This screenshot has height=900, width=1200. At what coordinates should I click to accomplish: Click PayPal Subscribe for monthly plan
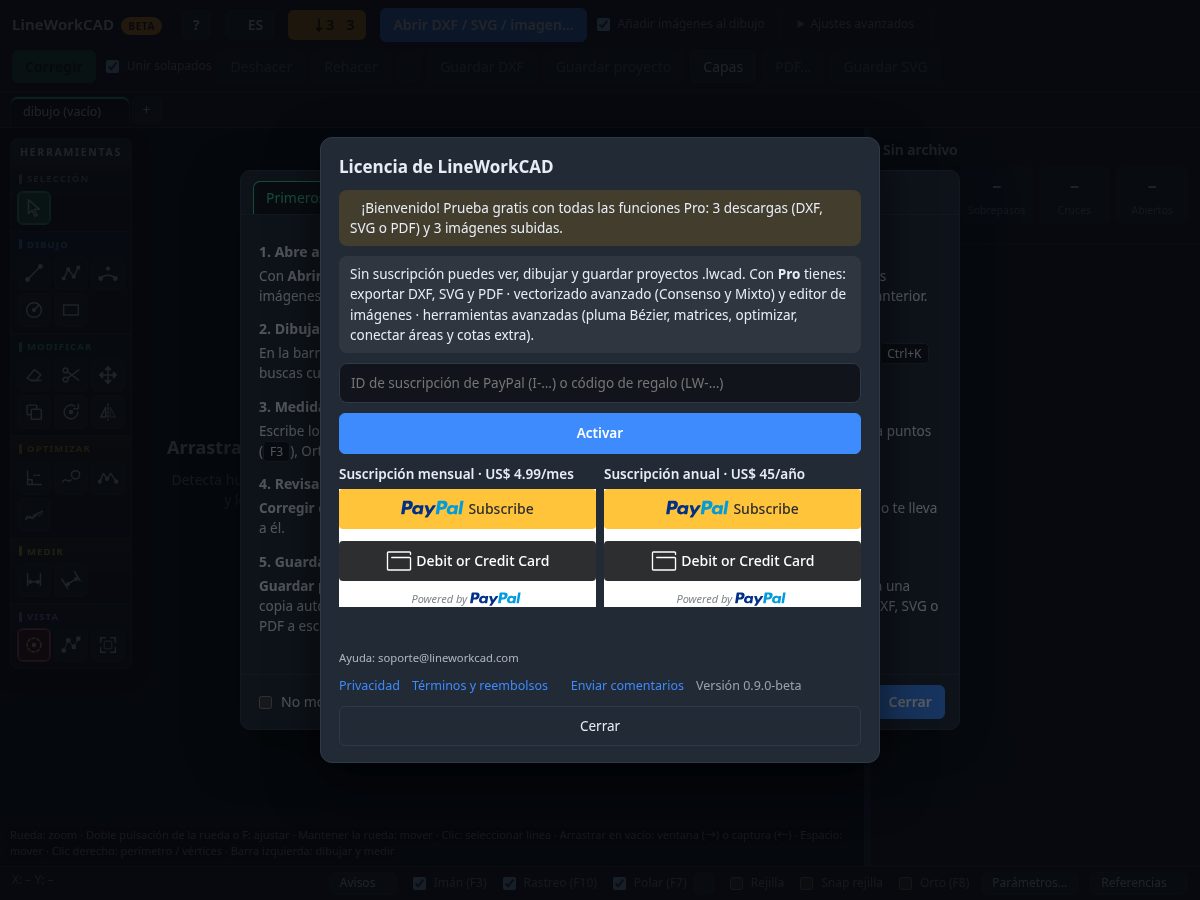[467, 509]
